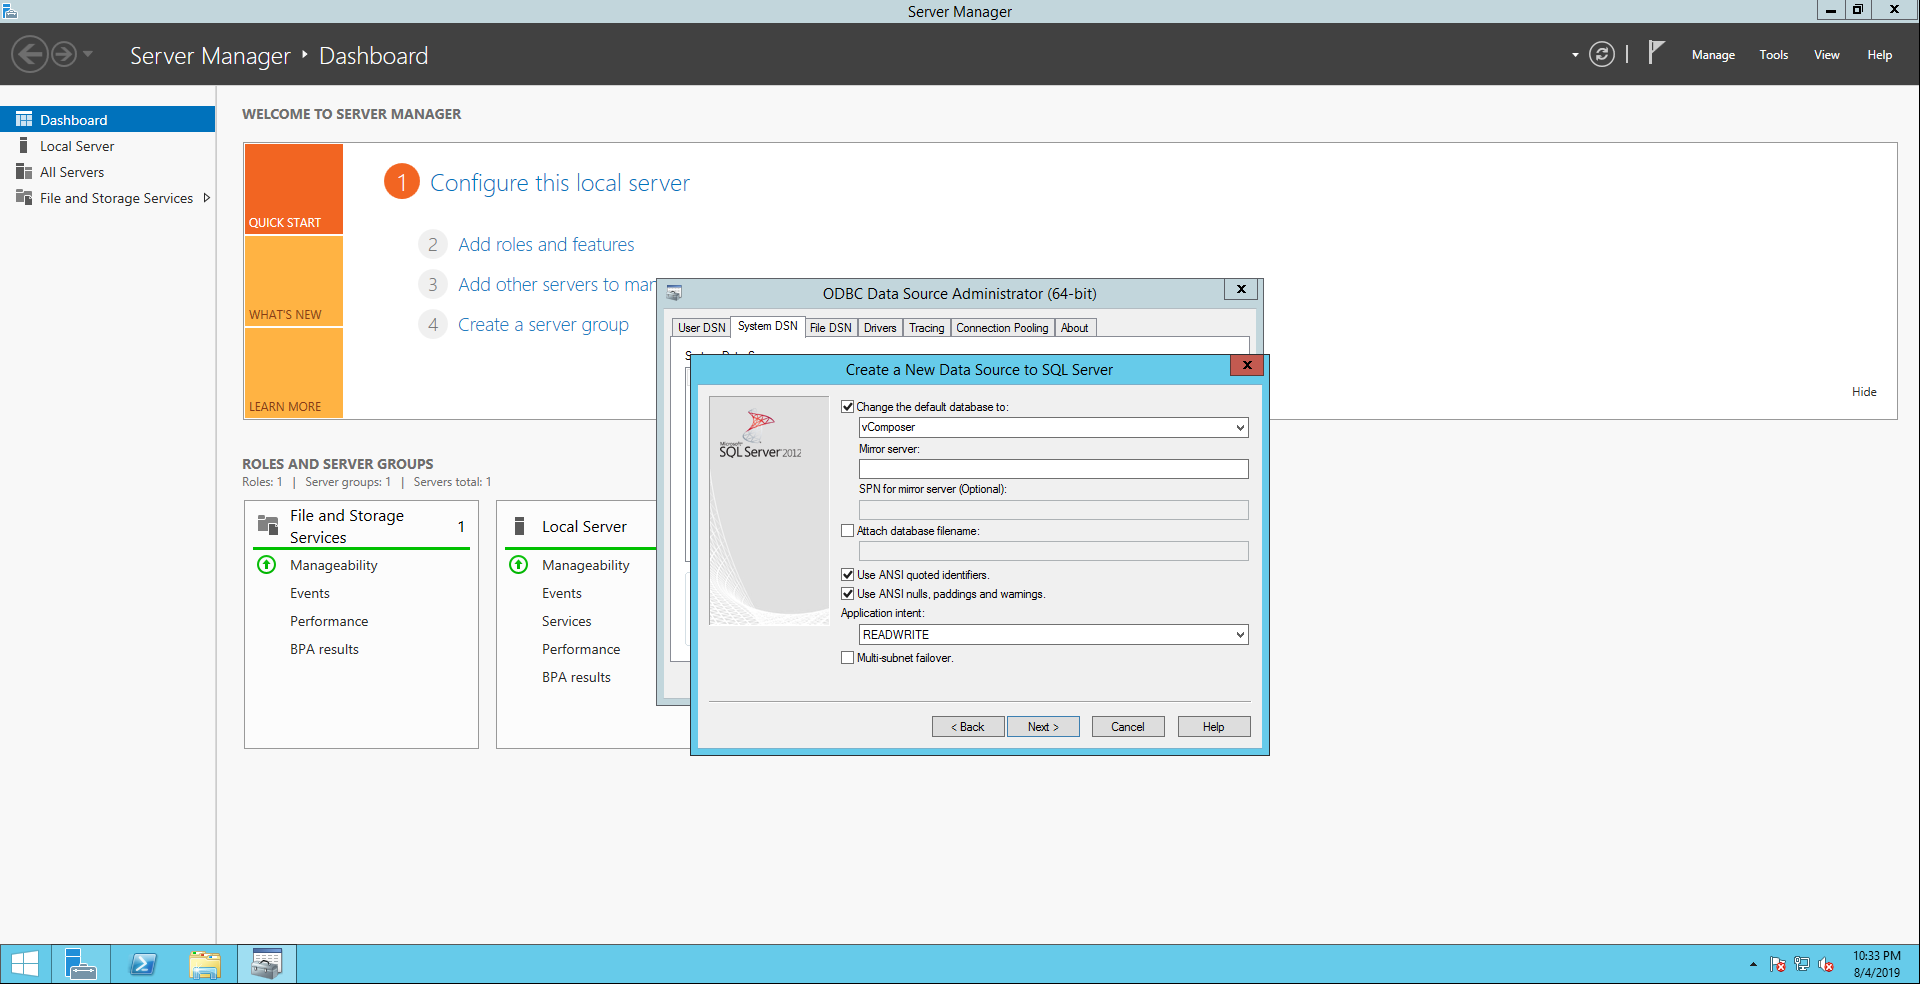Click the Mirror server input field
Viewport: 1920px width, 984px height.
click(x=1052, y=469)
